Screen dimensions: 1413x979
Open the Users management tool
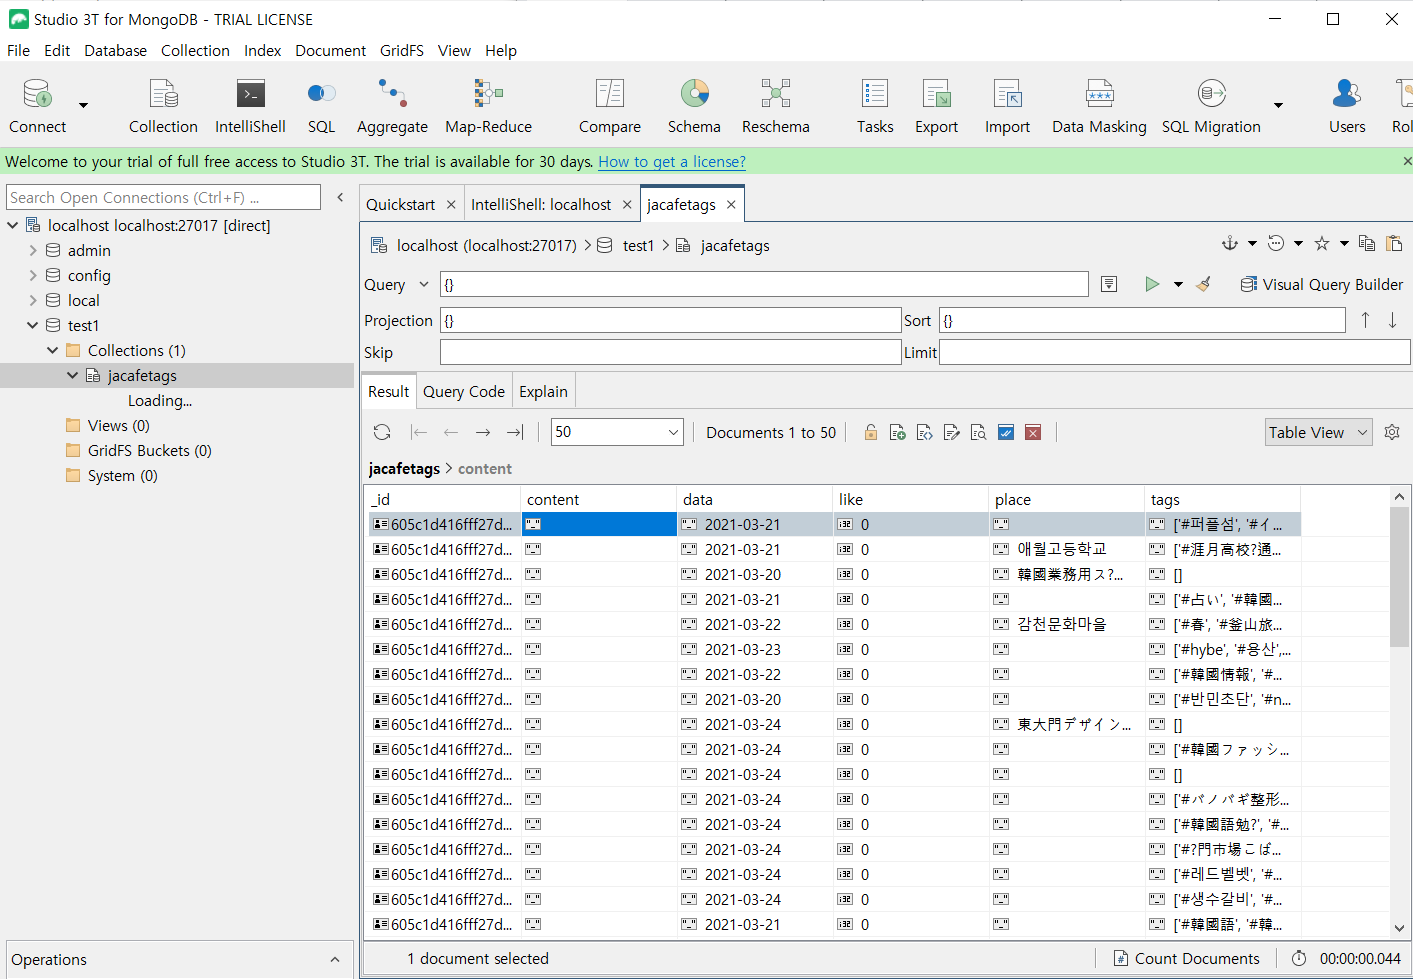tap(1347, 106)
